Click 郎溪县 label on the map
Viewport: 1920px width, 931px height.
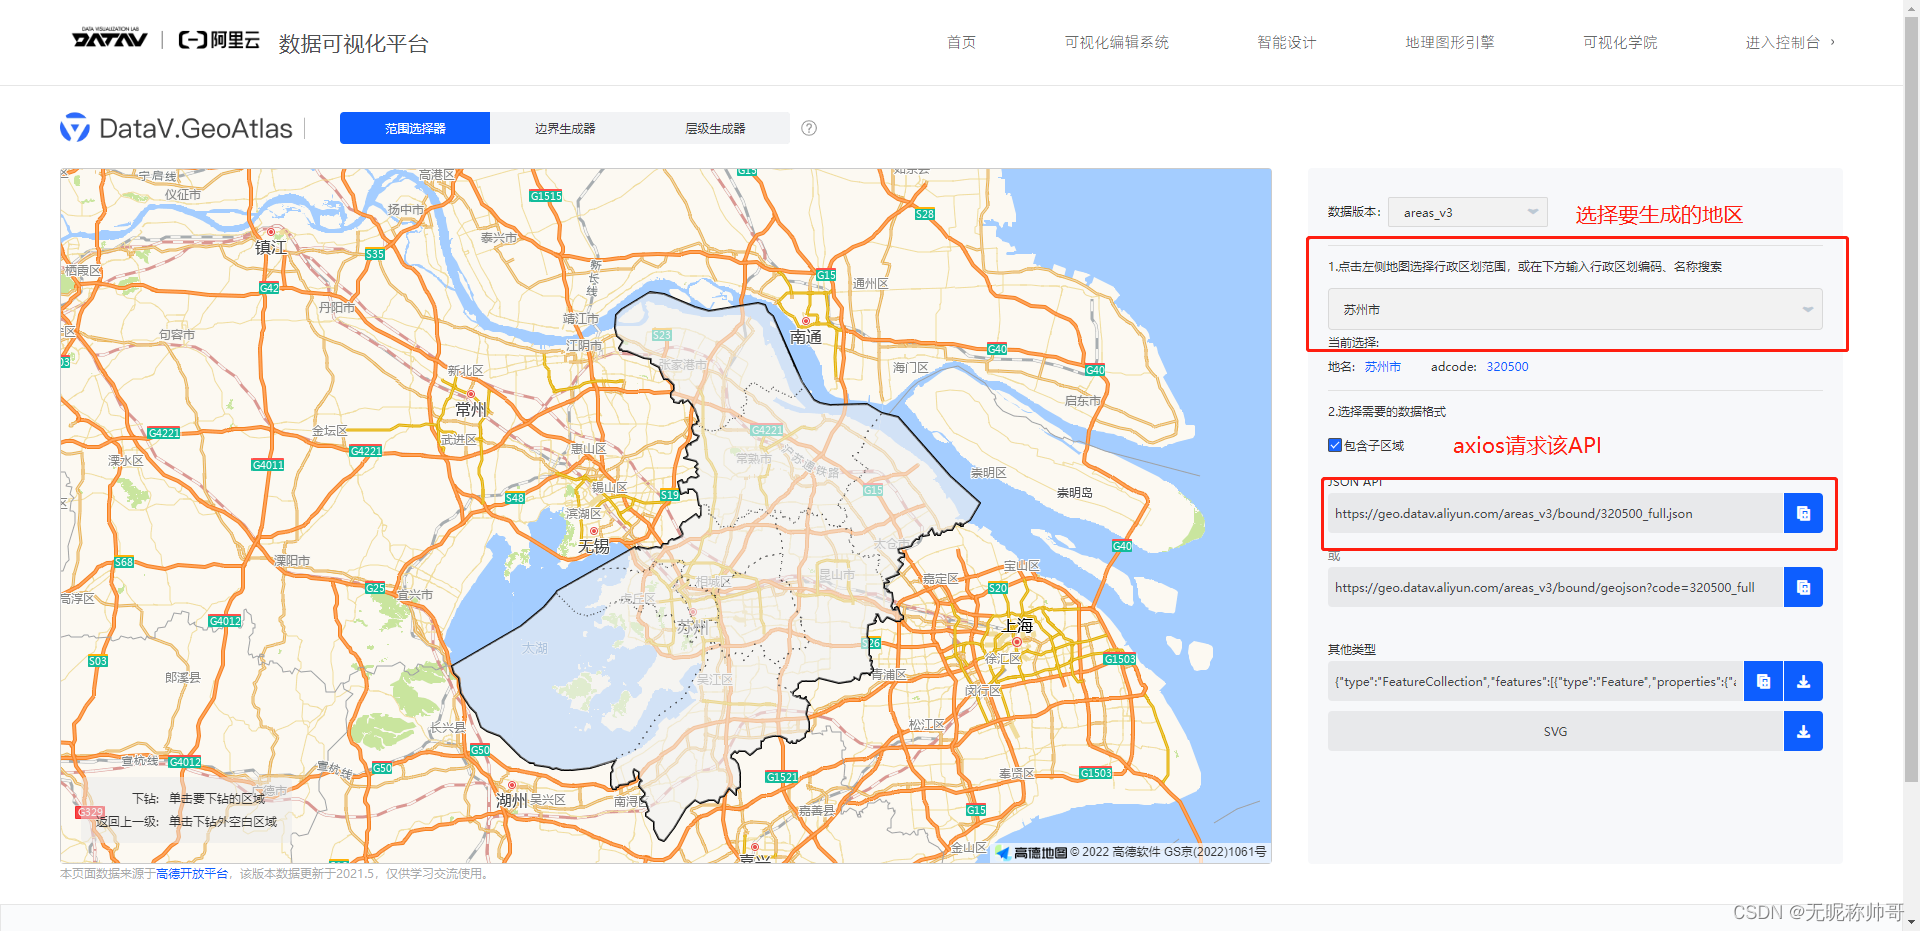point(183,677)
